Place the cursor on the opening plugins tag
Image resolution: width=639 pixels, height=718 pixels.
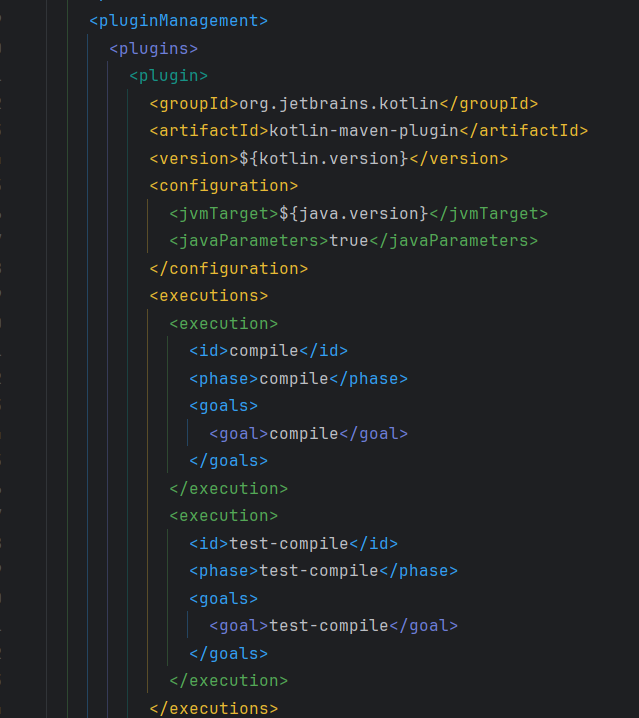pyautogui.click(x=153, y=49)
